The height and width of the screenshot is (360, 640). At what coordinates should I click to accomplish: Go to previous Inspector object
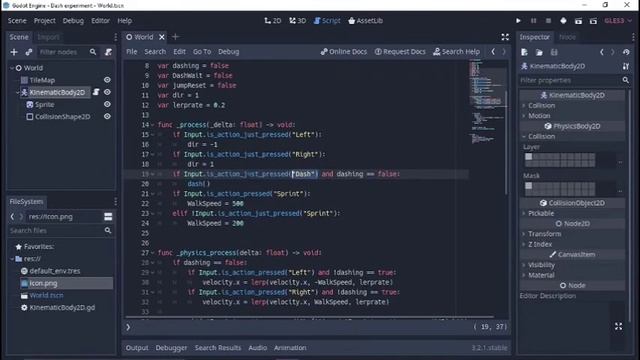[x=602, y=52]
